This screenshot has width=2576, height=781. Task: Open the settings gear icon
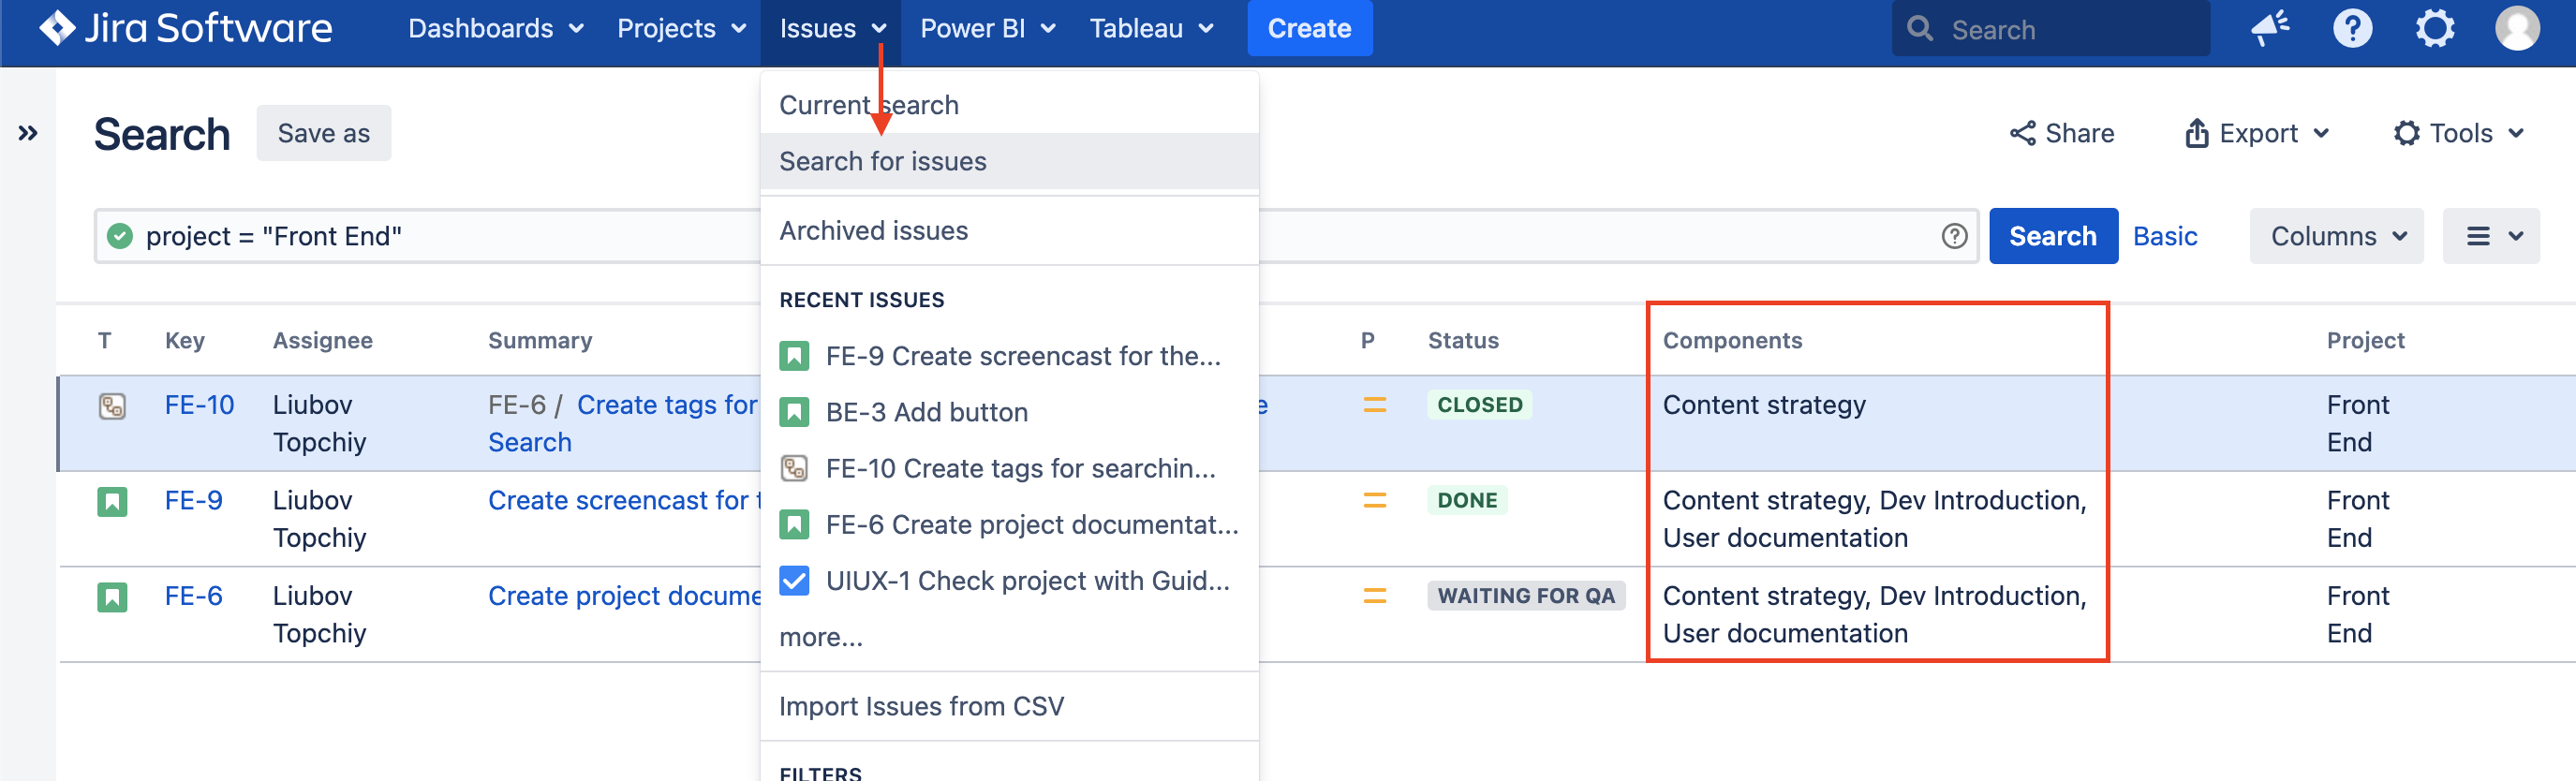(x=2434, y=28)
